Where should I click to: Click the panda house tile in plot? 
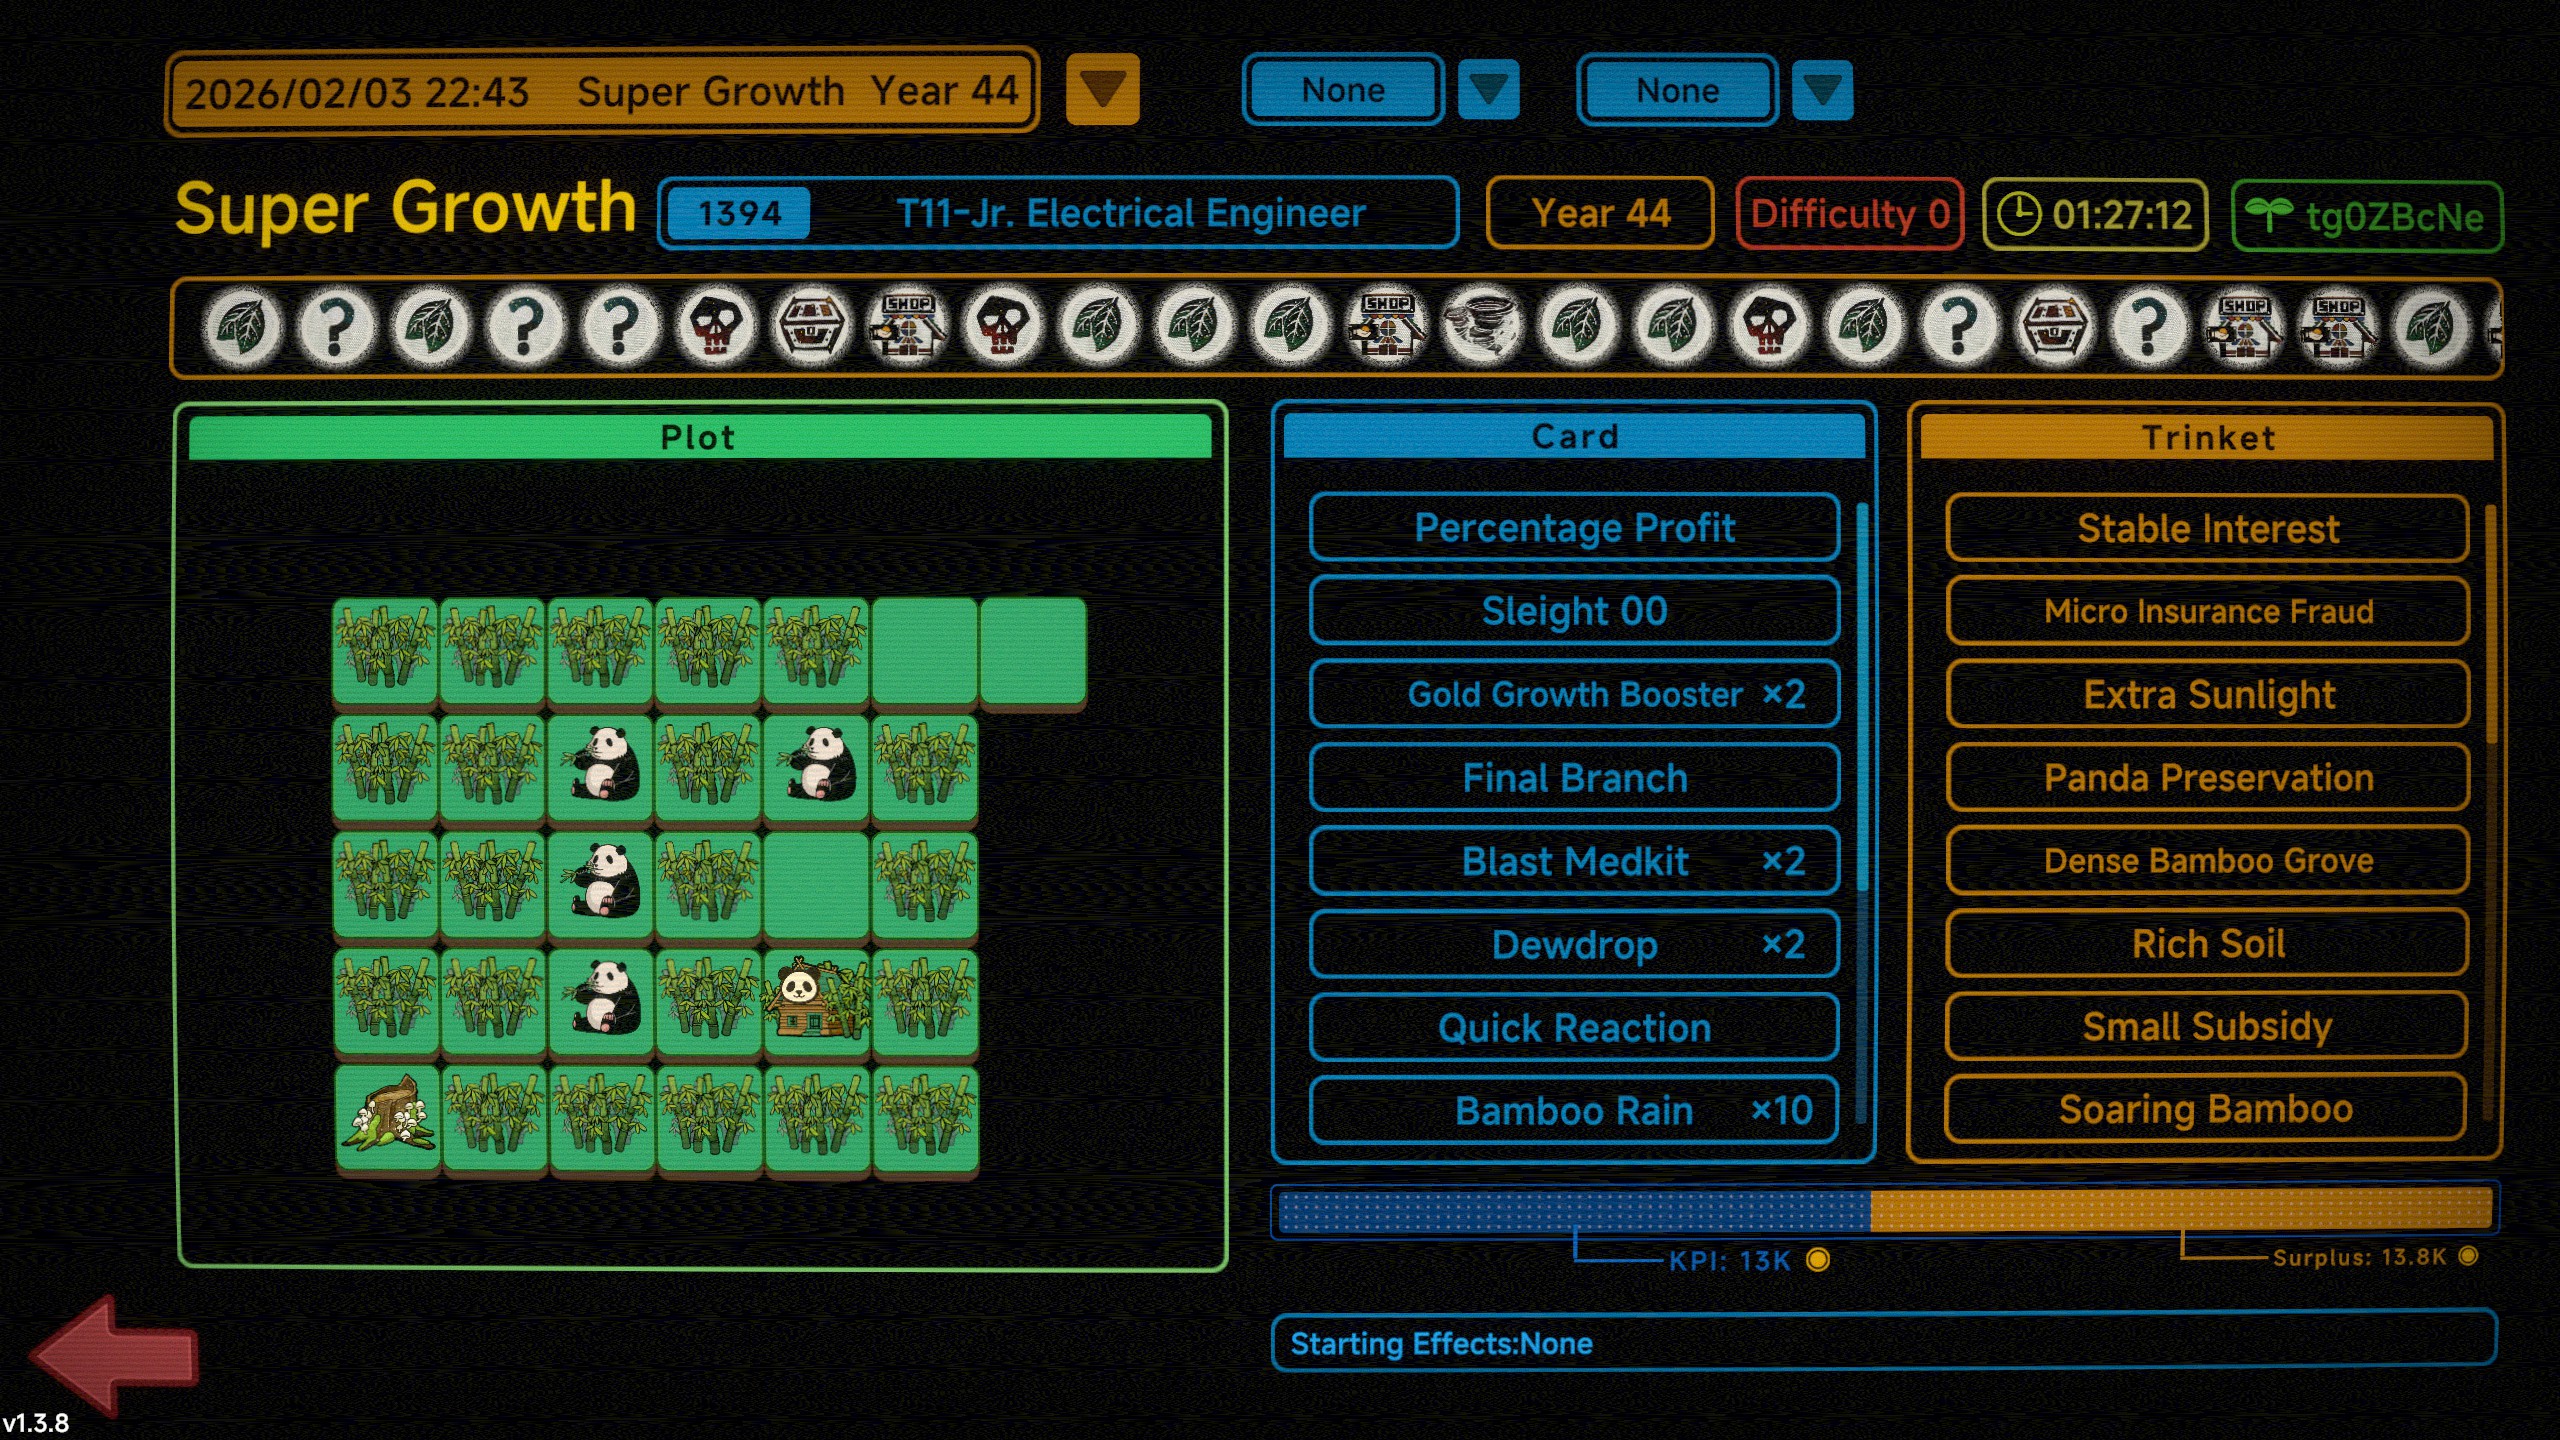[x=815, y=1000]
